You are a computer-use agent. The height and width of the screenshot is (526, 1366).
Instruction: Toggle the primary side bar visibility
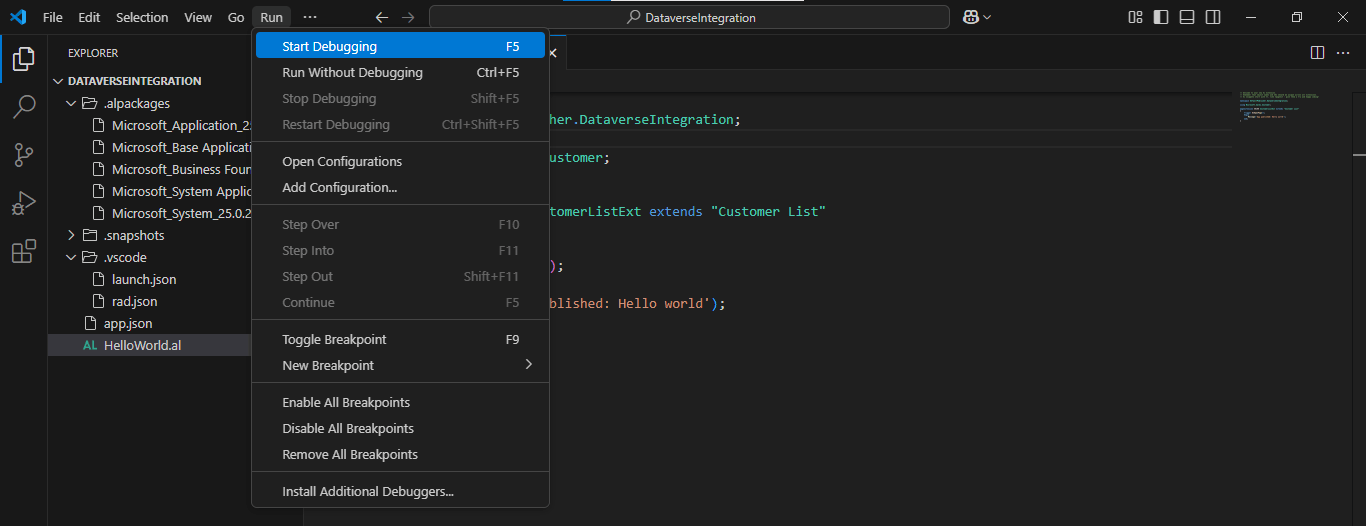(1161, 17)
